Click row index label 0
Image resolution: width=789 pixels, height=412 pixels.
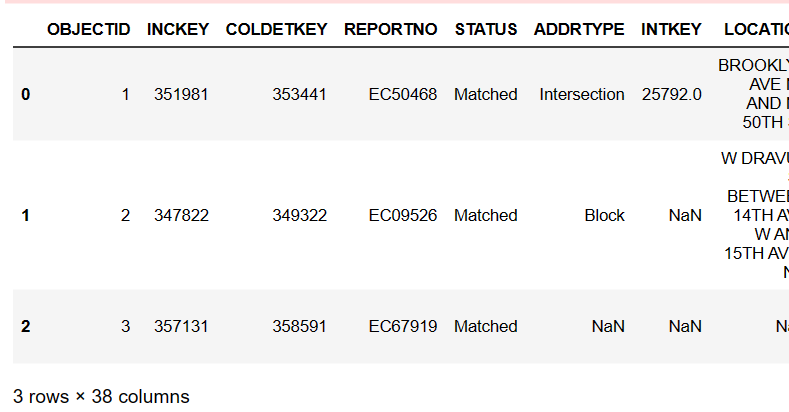pyautogui.click(x=26, y=94)
